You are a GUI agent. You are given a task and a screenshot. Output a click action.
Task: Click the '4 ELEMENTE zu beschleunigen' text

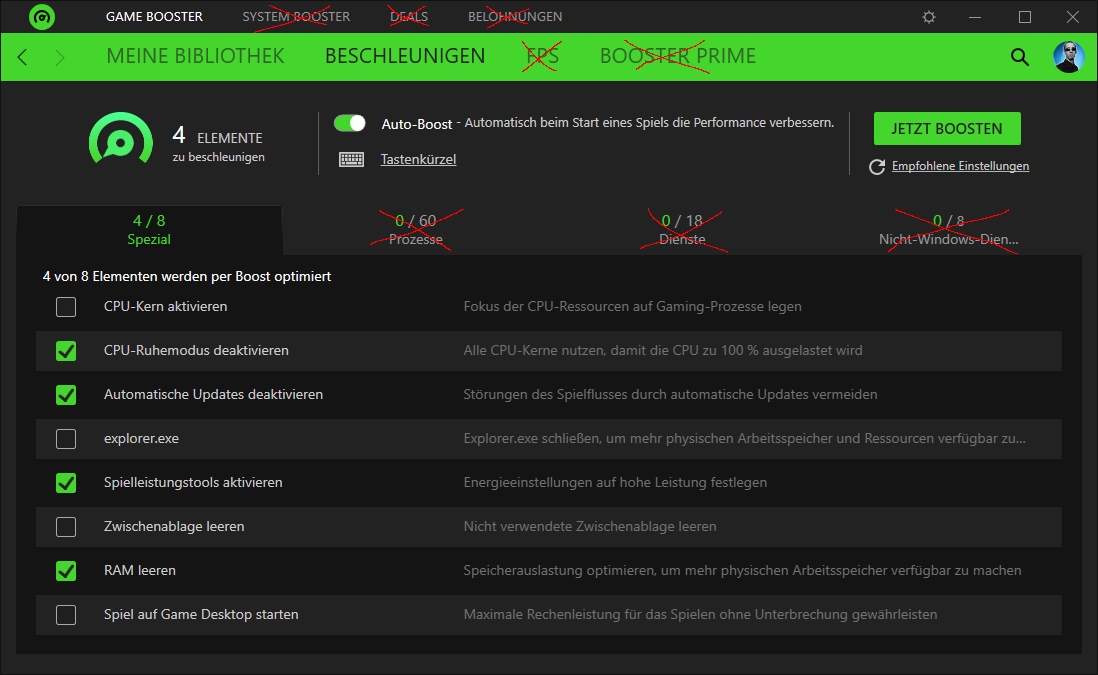(x=218, y=144)
